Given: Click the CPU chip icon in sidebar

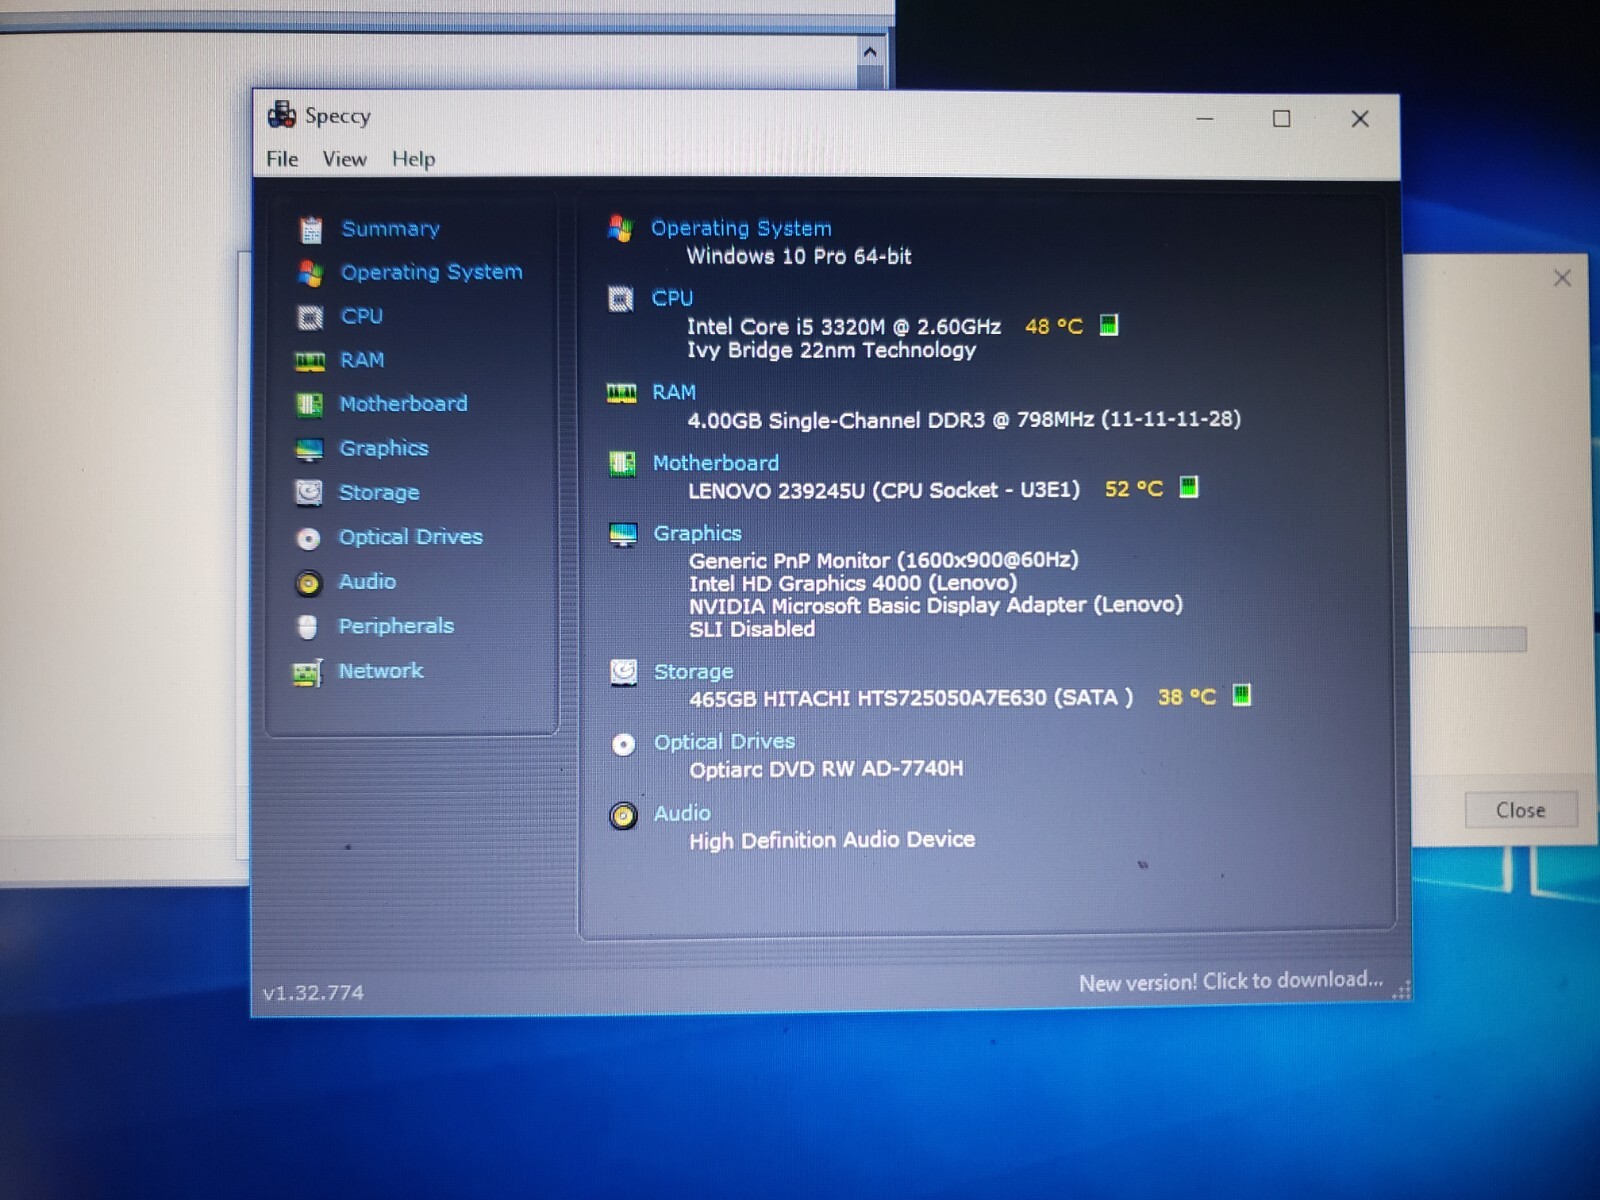Looking at the screenshot, I should point(310,317).
